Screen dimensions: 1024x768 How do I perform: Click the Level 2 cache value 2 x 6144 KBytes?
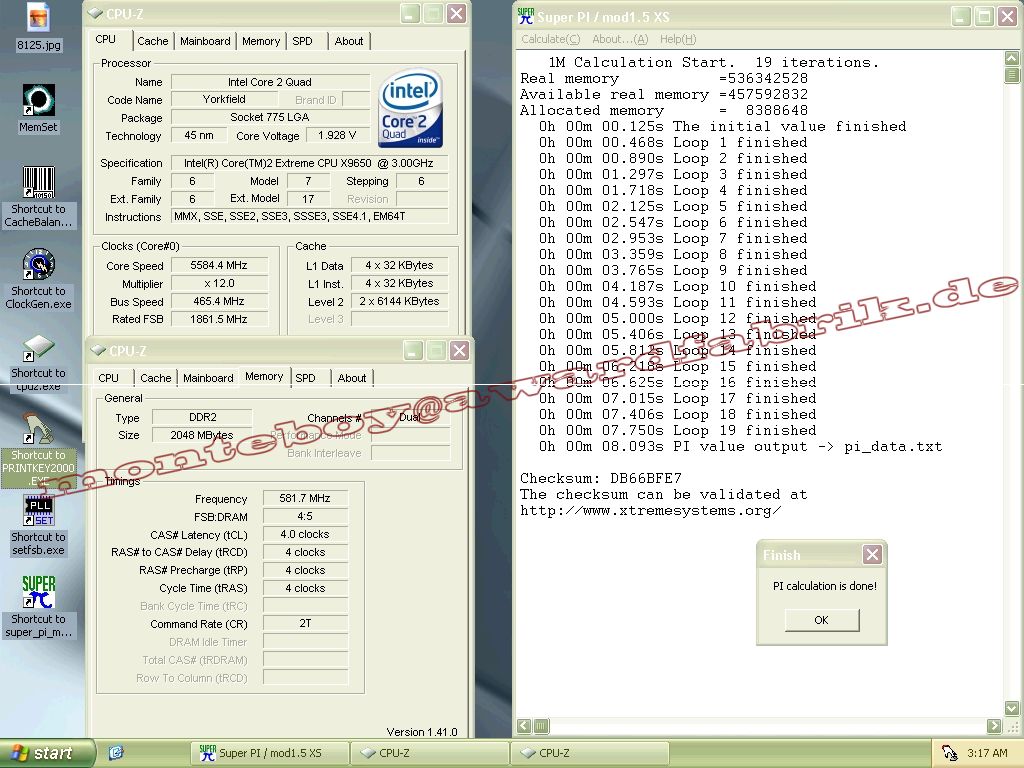(x=400, y=301)
